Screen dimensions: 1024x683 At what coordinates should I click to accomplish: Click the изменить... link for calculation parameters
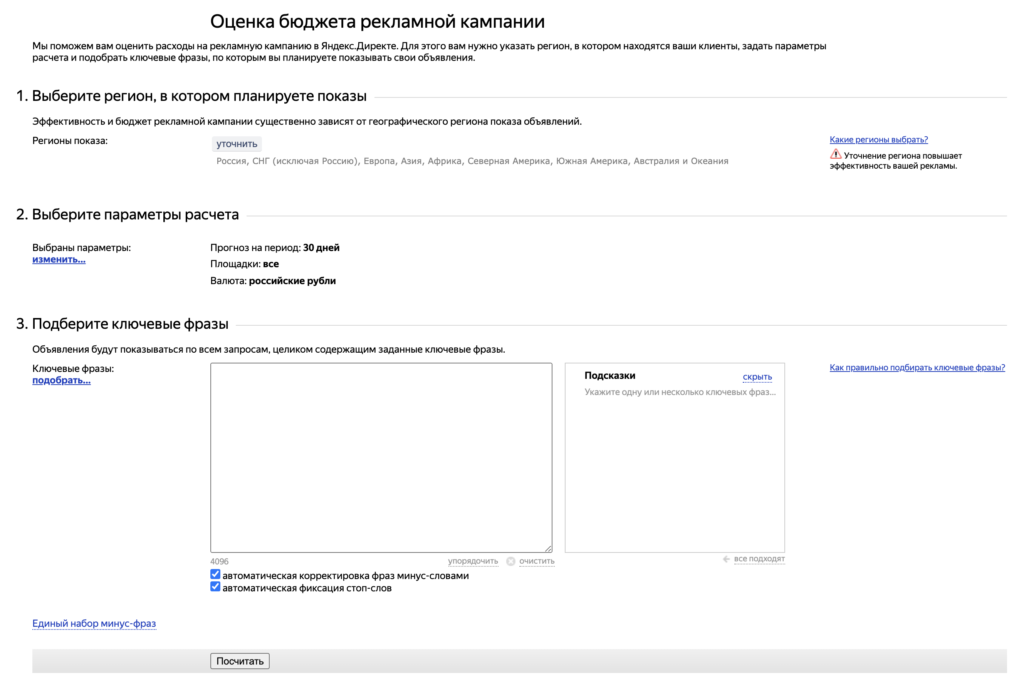tap(59, 259)
